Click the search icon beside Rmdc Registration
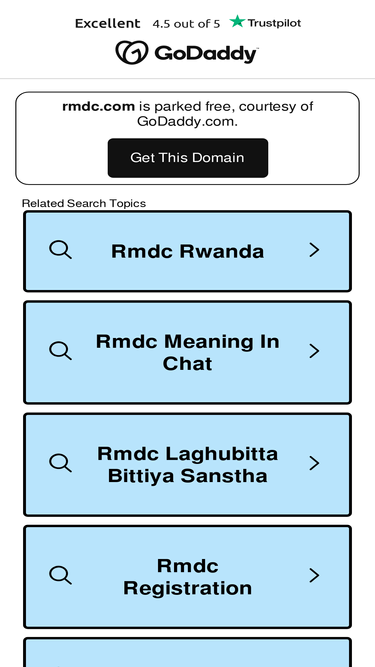This screenshot has width=375, height=667. pyautogui.click(x=60, y=575)
